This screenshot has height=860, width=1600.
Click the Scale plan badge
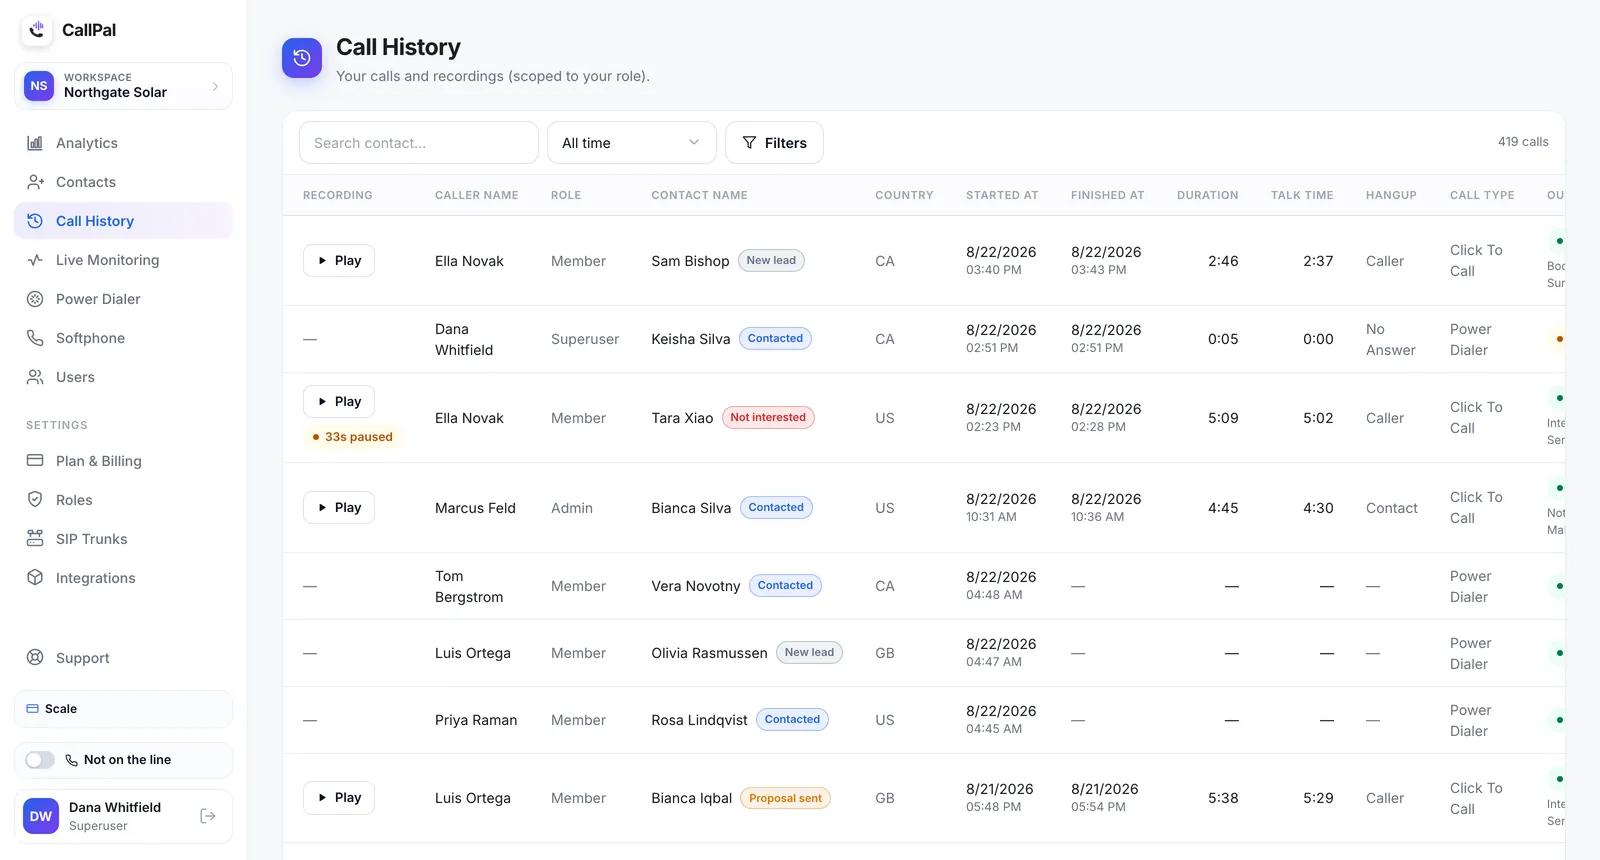click(x=123, y=709)
